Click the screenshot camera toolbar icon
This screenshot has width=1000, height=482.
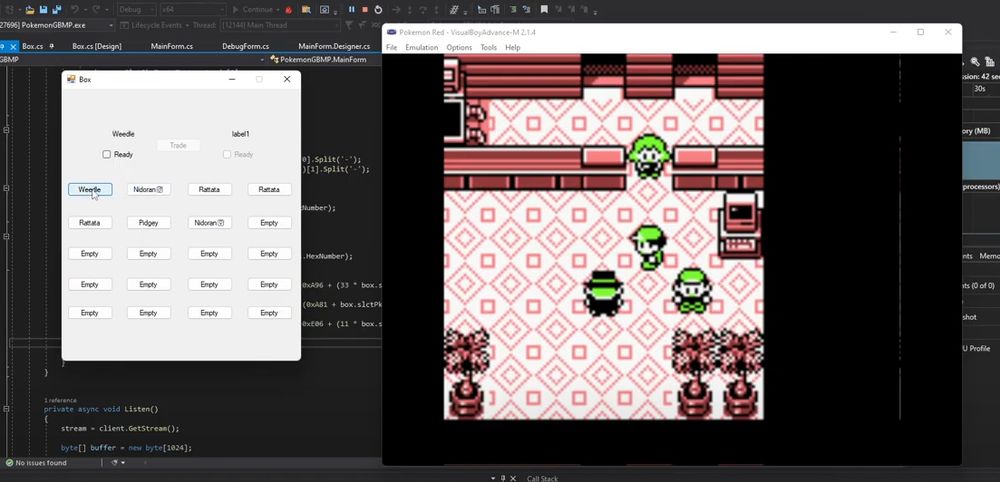pyautogui.click(x=324, y=10)
